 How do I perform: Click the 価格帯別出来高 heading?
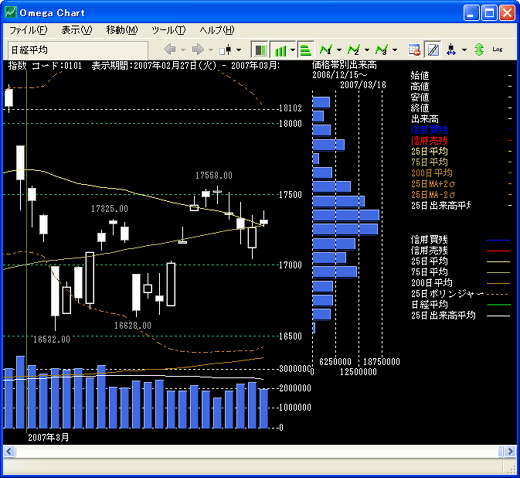pyautogui.click(x=344, y=65)
